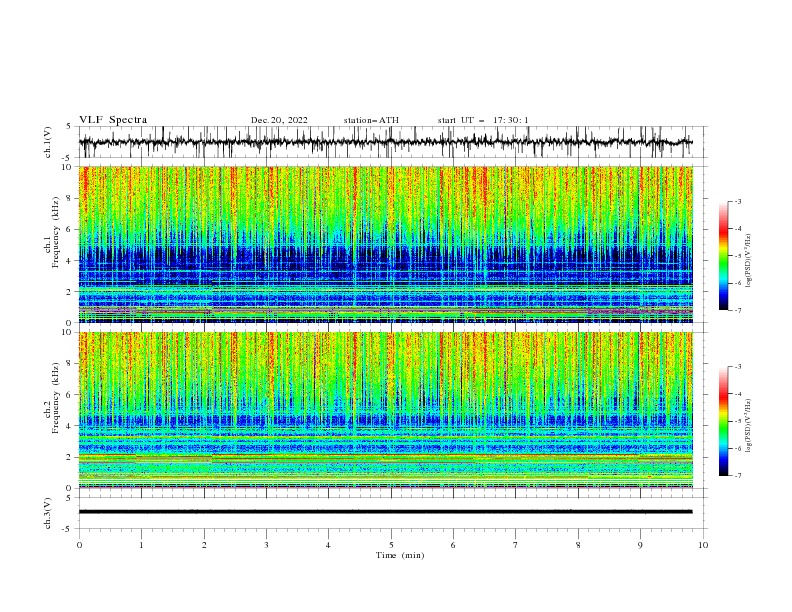Click the "-3" tick on the ch.2 colorbar
The width and height of the screenshot is (792, 612).
(x=737, y=367)
